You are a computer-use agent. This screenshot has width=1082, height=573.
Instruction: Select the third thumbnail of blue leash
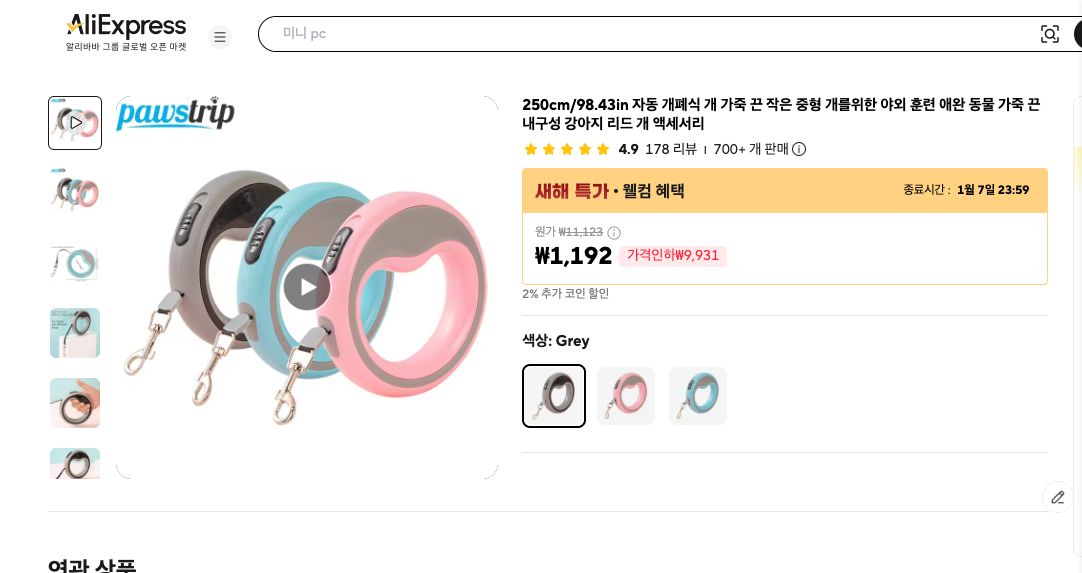point(75,263)
